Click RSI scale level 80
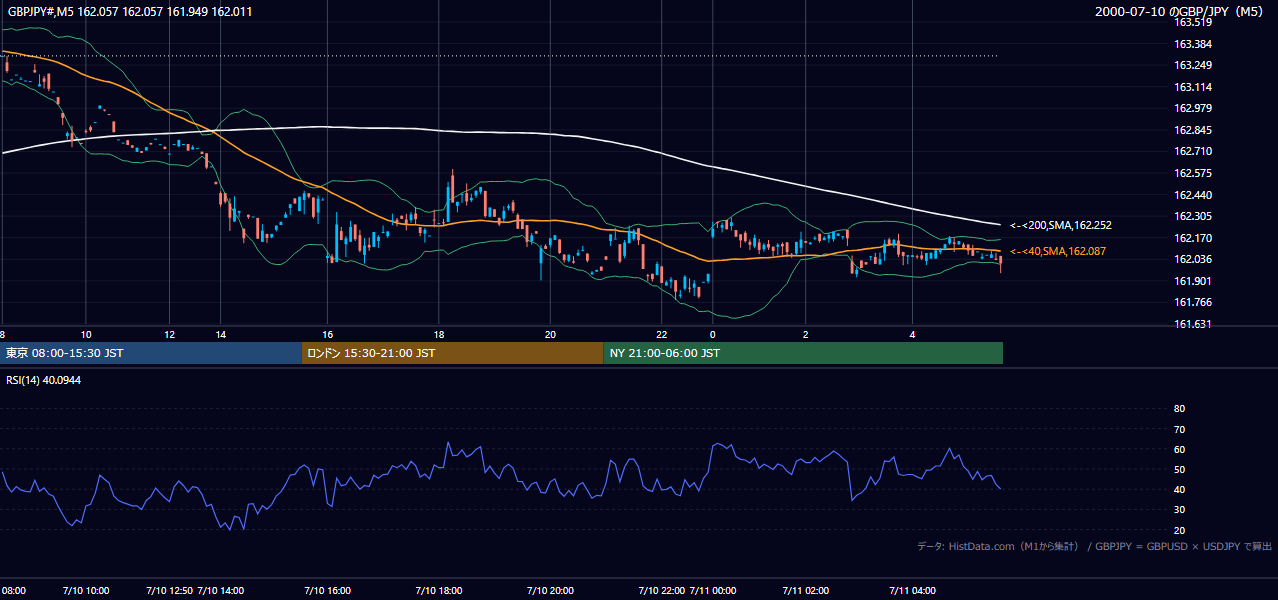The image size is (1278, 600). coord(1179,409)
